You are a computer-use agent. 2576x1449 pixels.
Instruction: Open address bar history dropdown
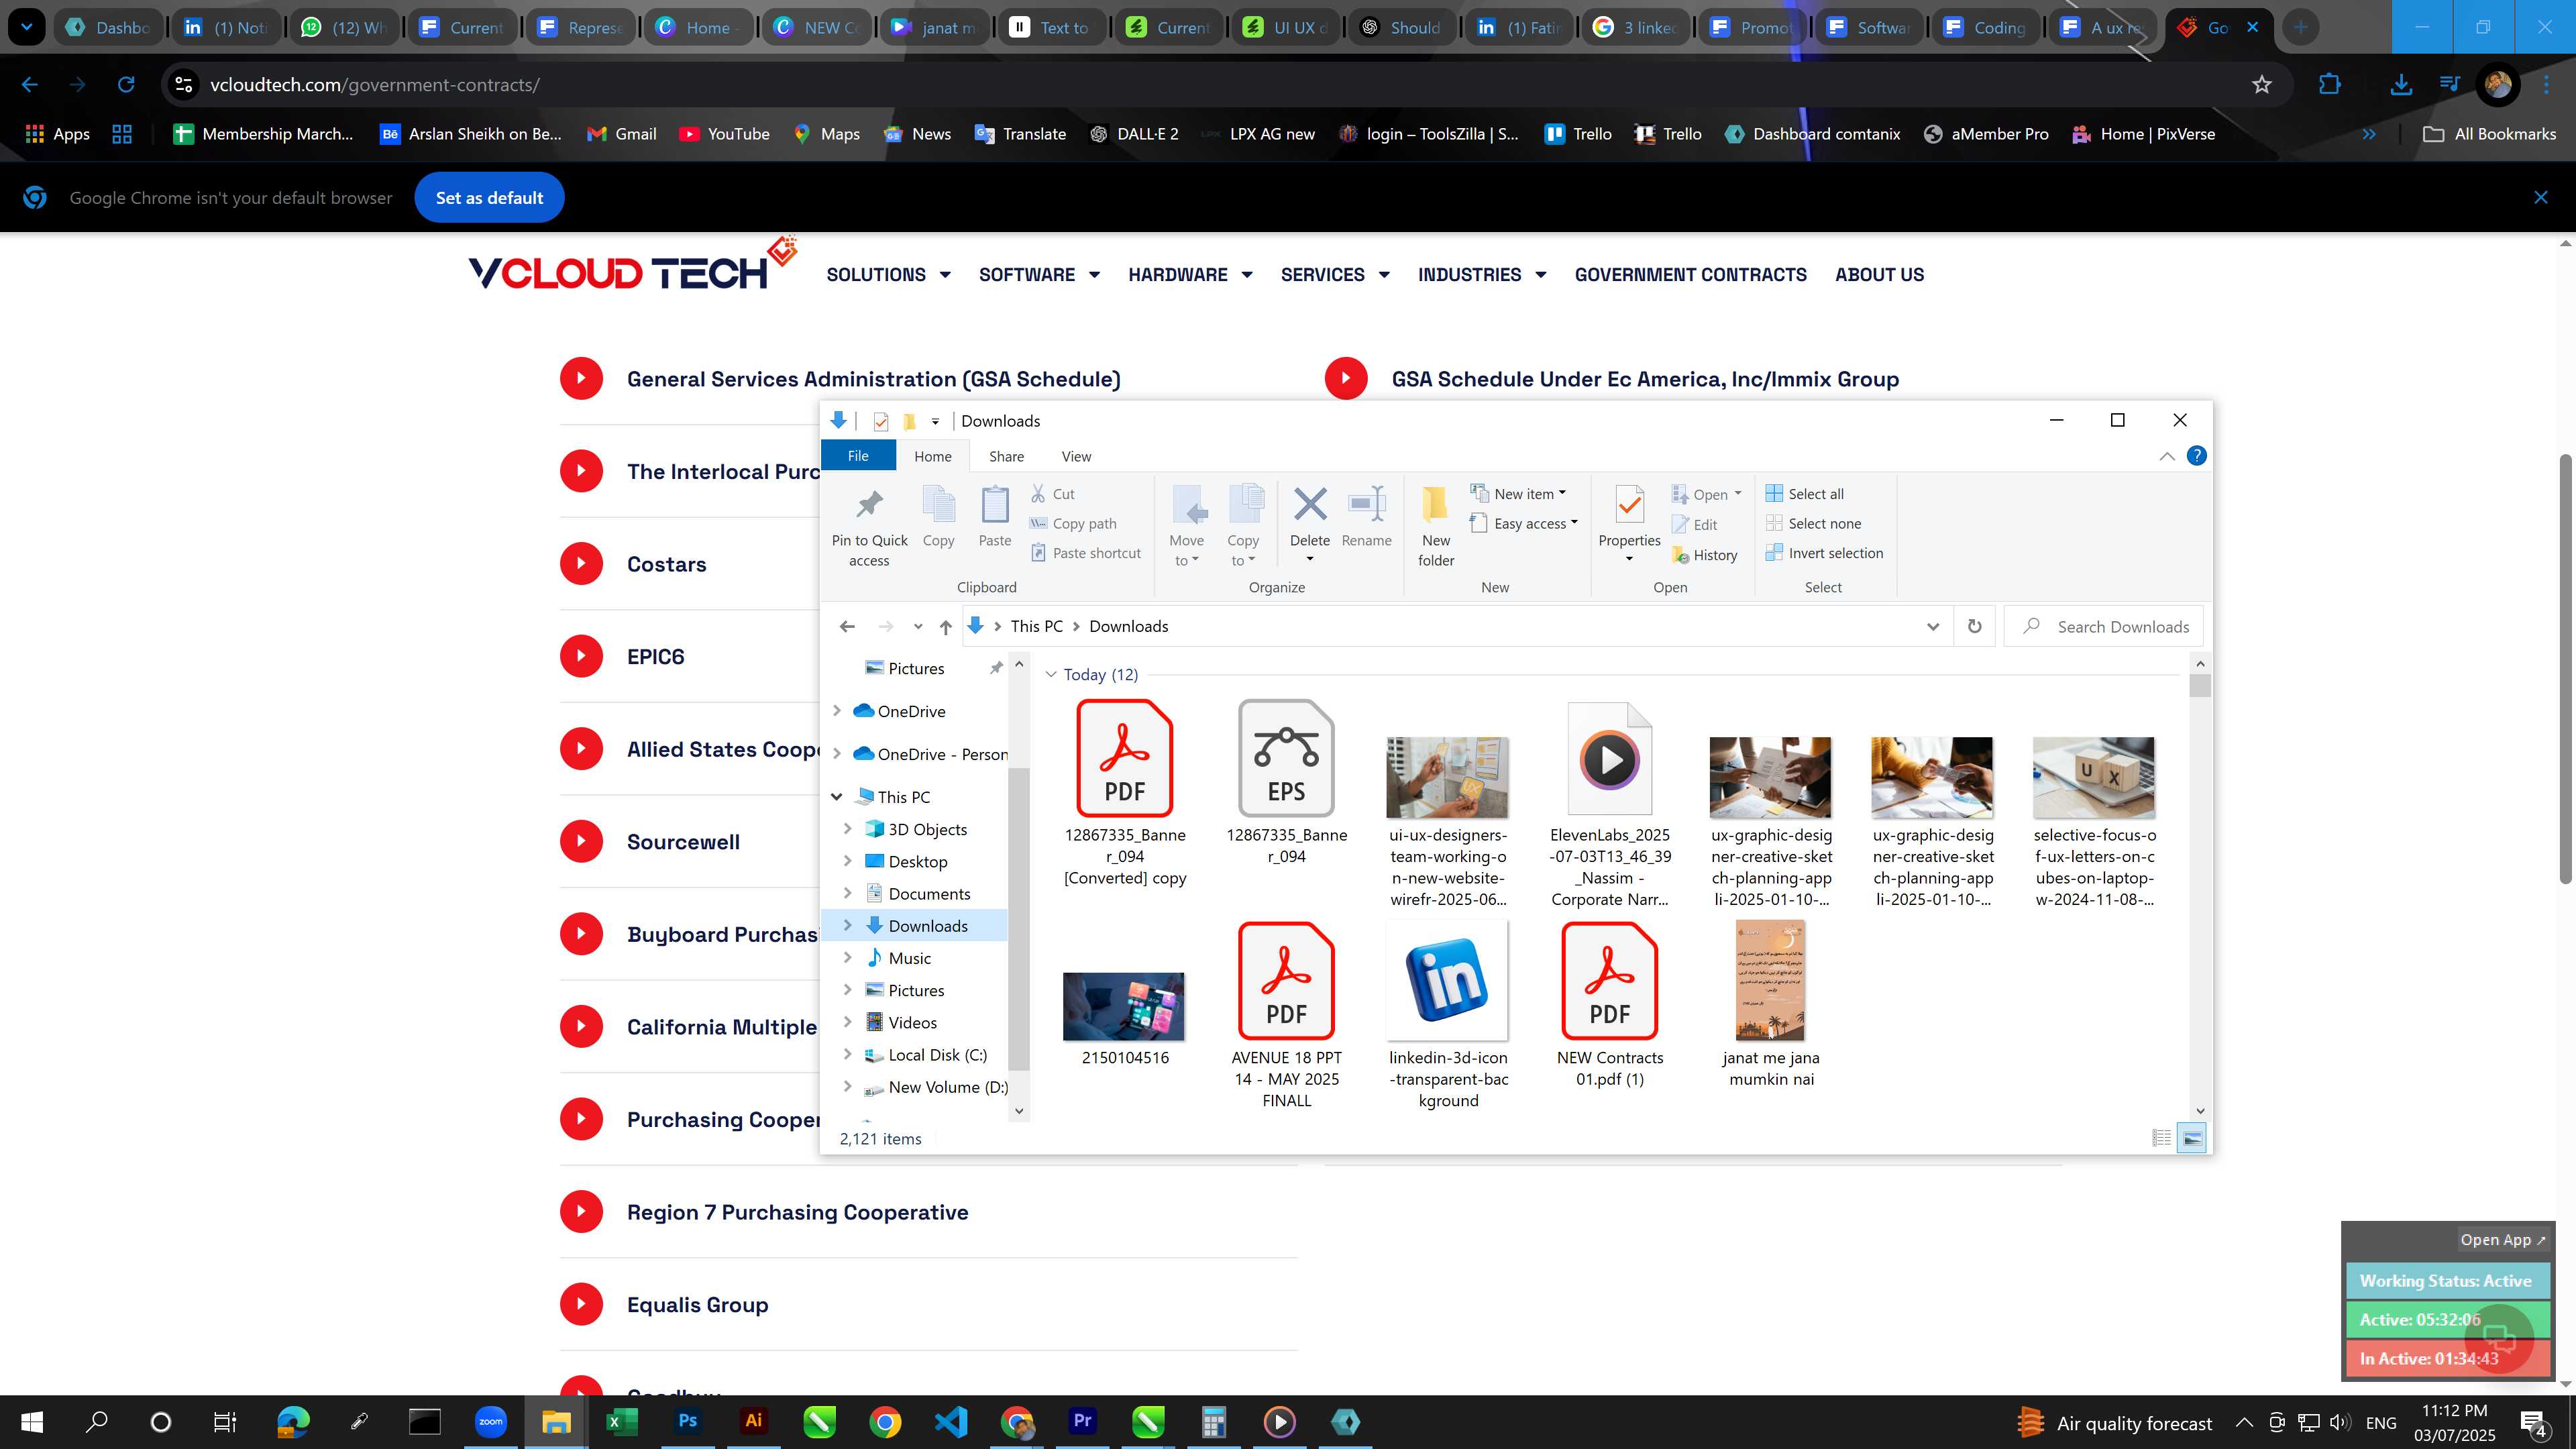(x=1932, y=627)
